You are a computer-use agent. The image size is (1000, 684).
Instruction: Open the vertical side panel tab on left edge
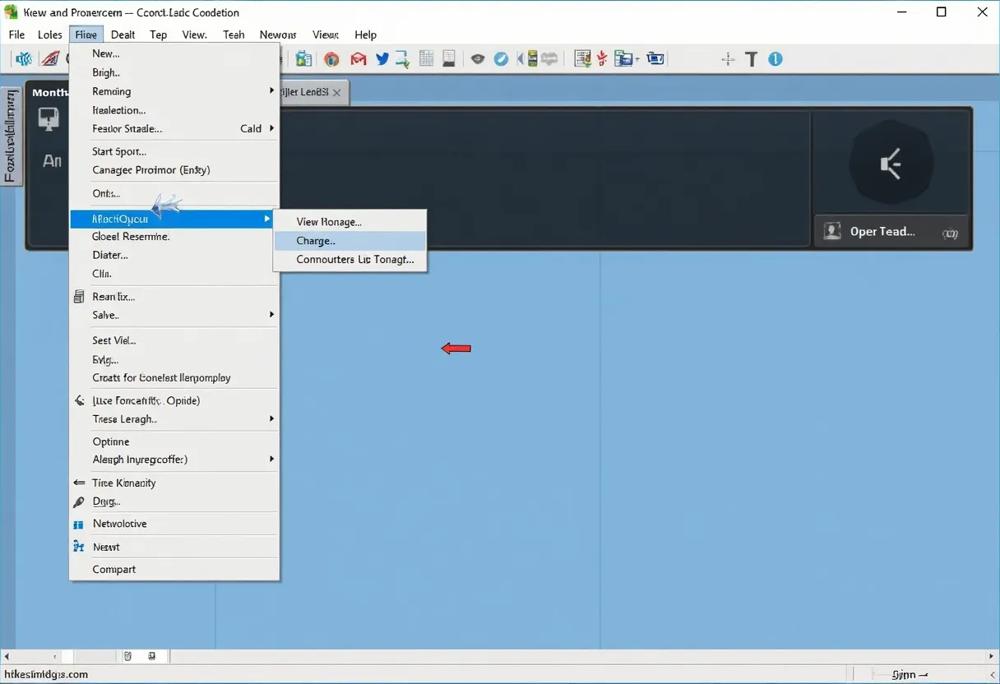10,136
